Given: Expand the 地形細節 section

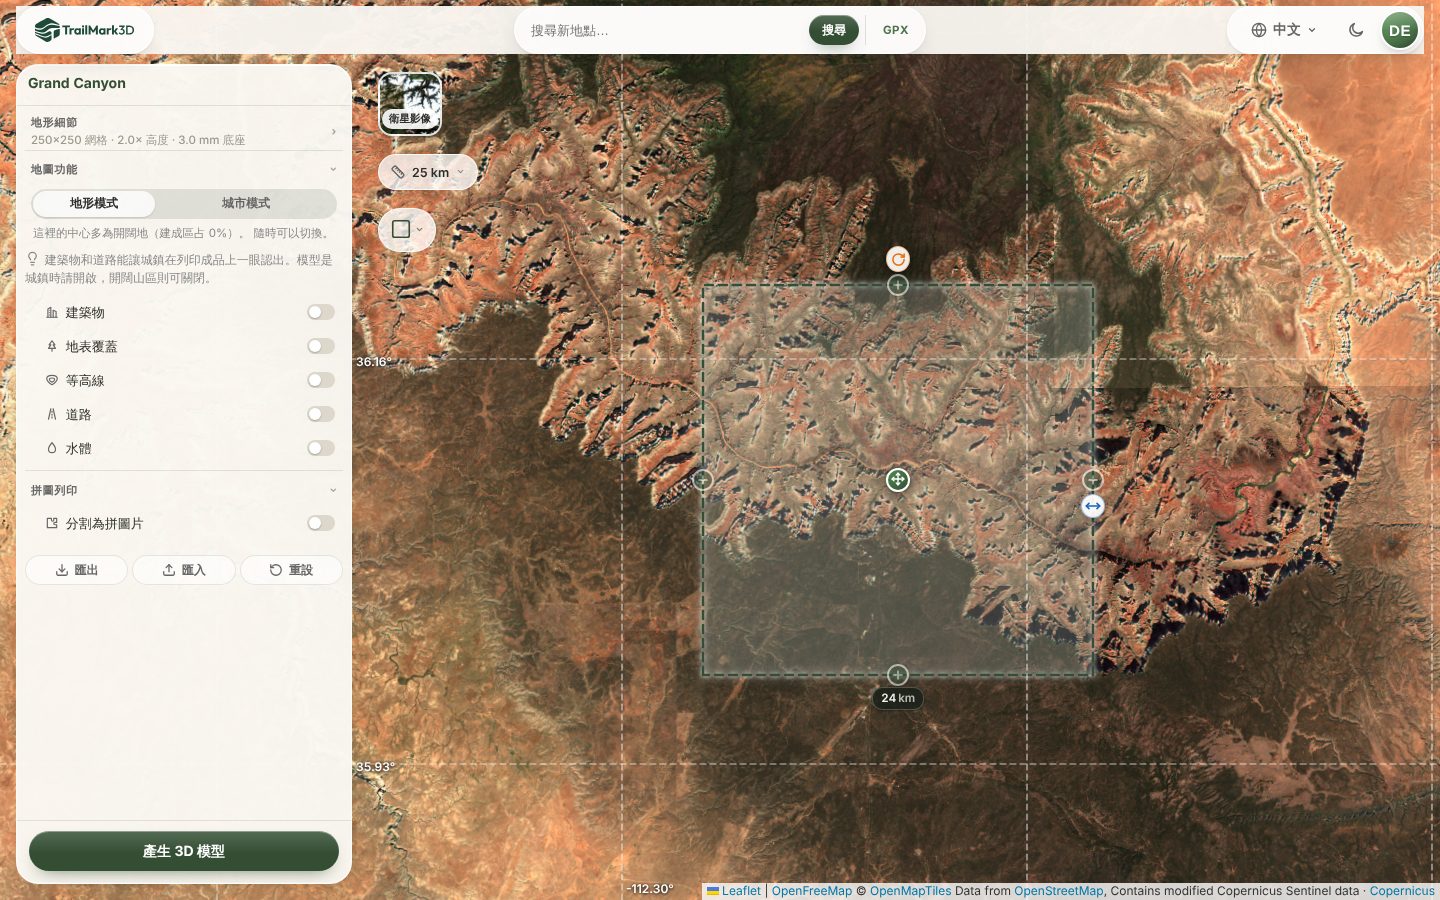Looking at the screenshot, I should [184, 130].
